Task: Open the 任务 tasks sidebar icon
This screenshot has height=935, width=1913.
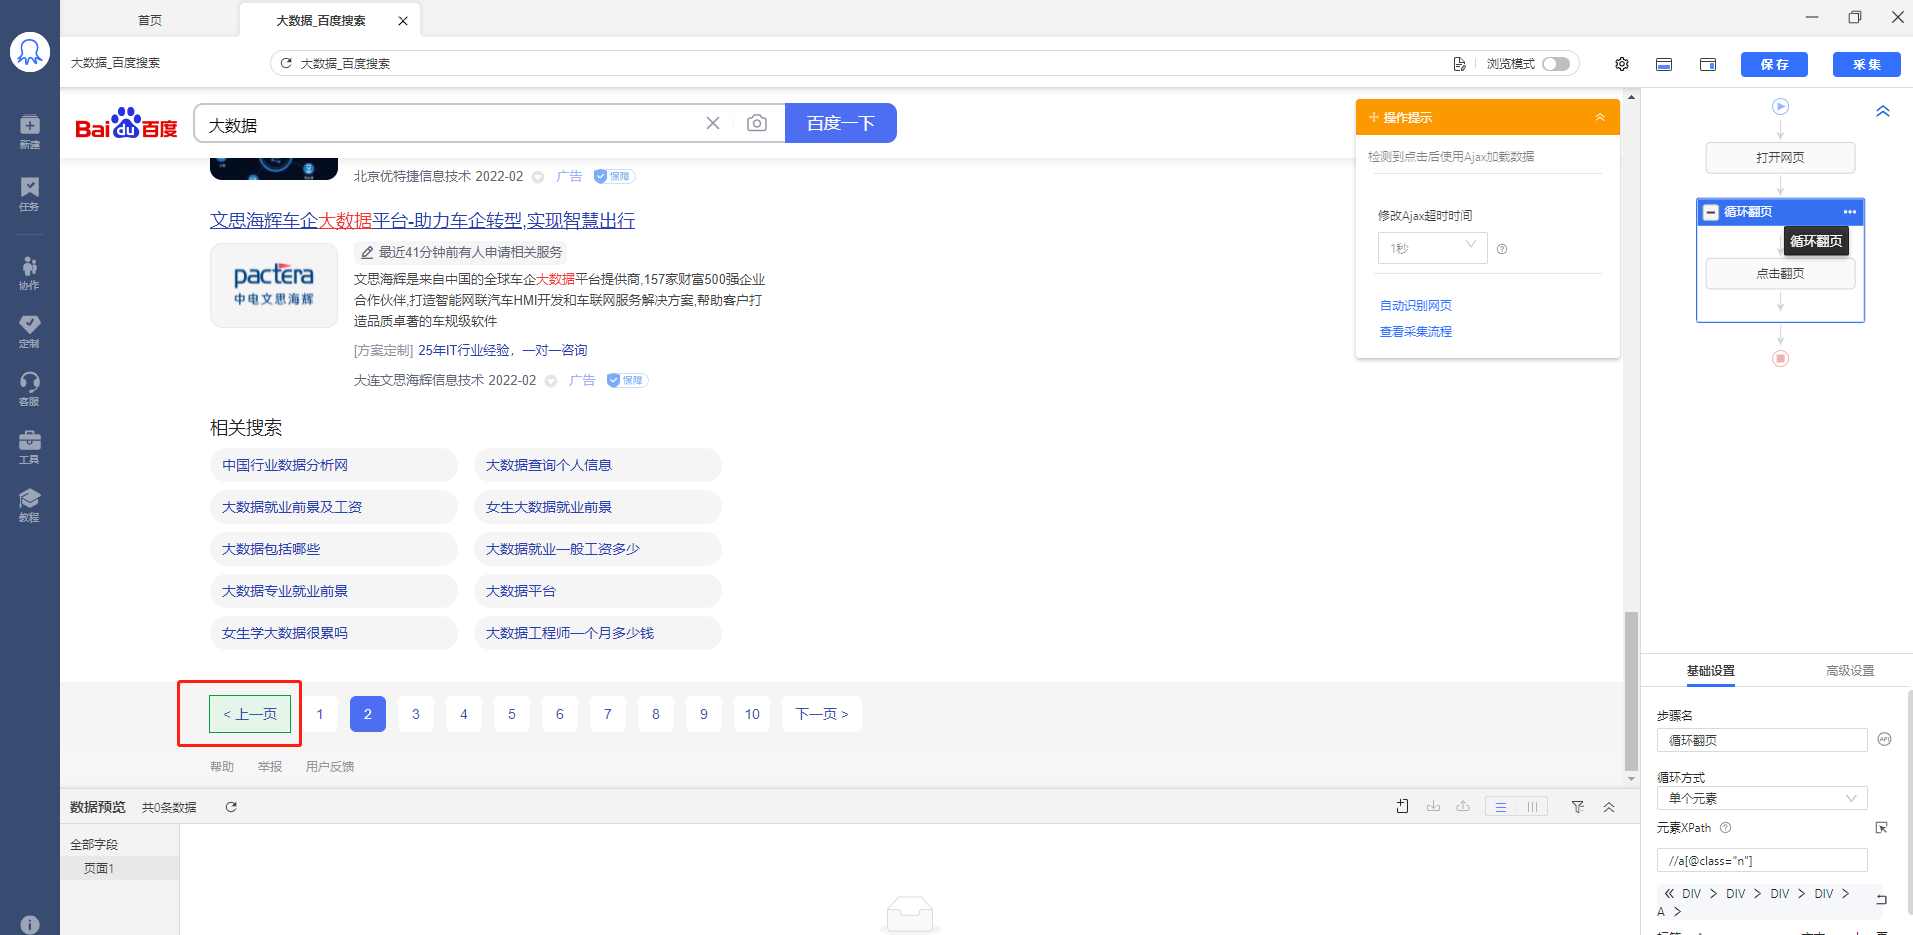Action: pos(30,194)
